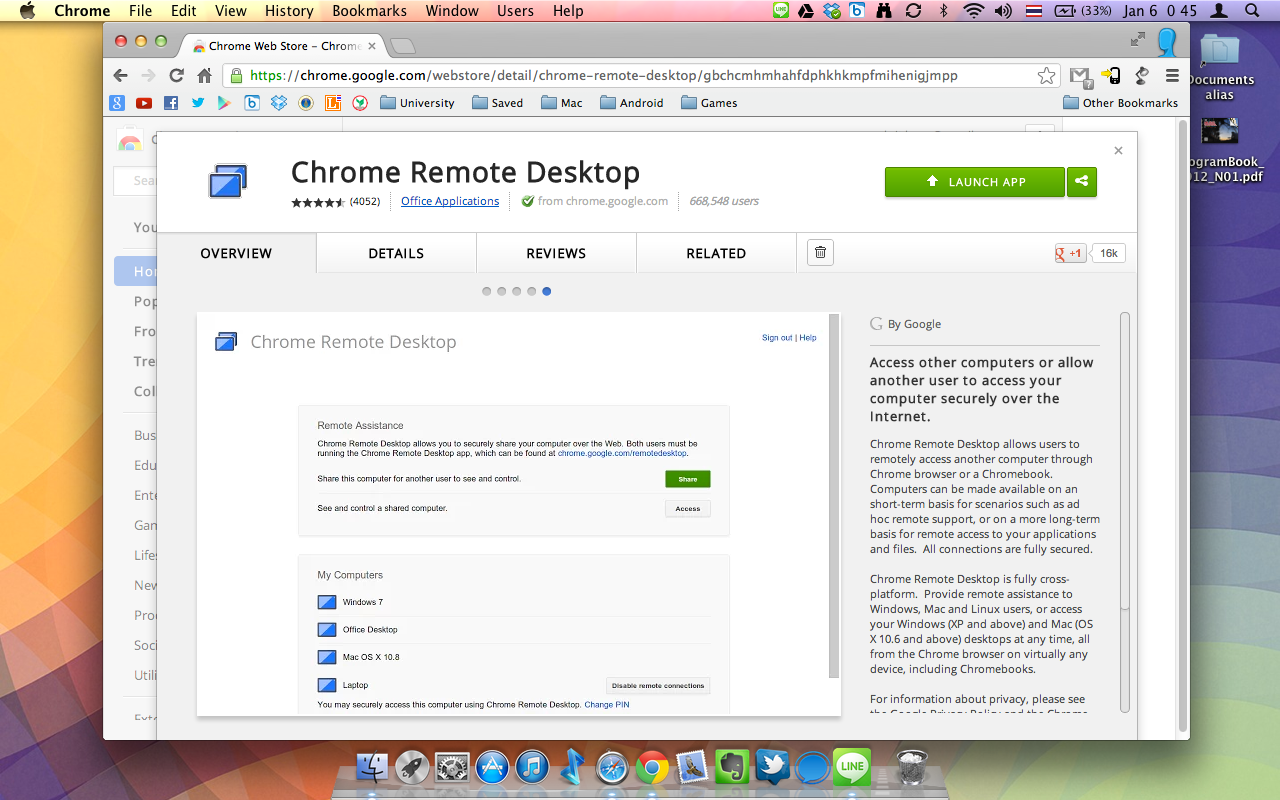Click the Launch App button

(974, 182)
